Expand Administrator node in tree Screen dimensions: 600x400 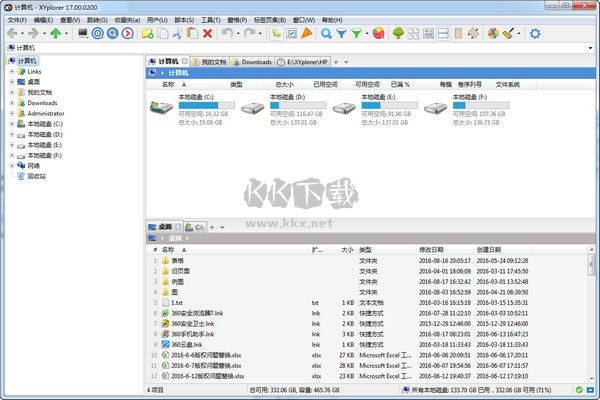[x=12, y=114]
